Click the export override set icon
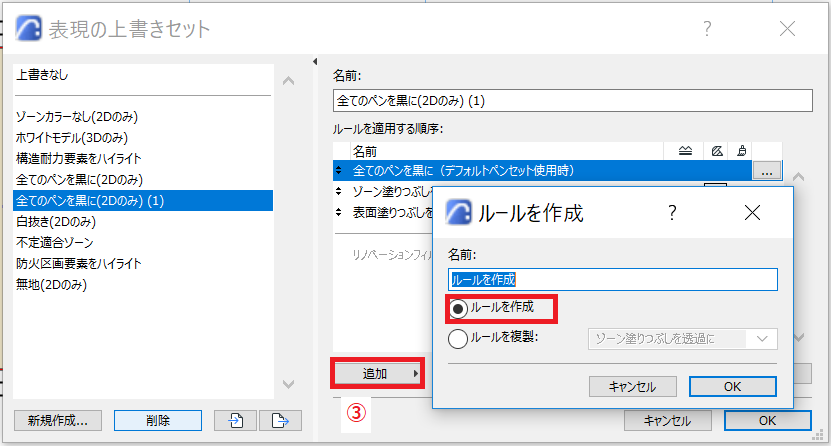Viewport: 831px width, 446px height. coord(280,421)
